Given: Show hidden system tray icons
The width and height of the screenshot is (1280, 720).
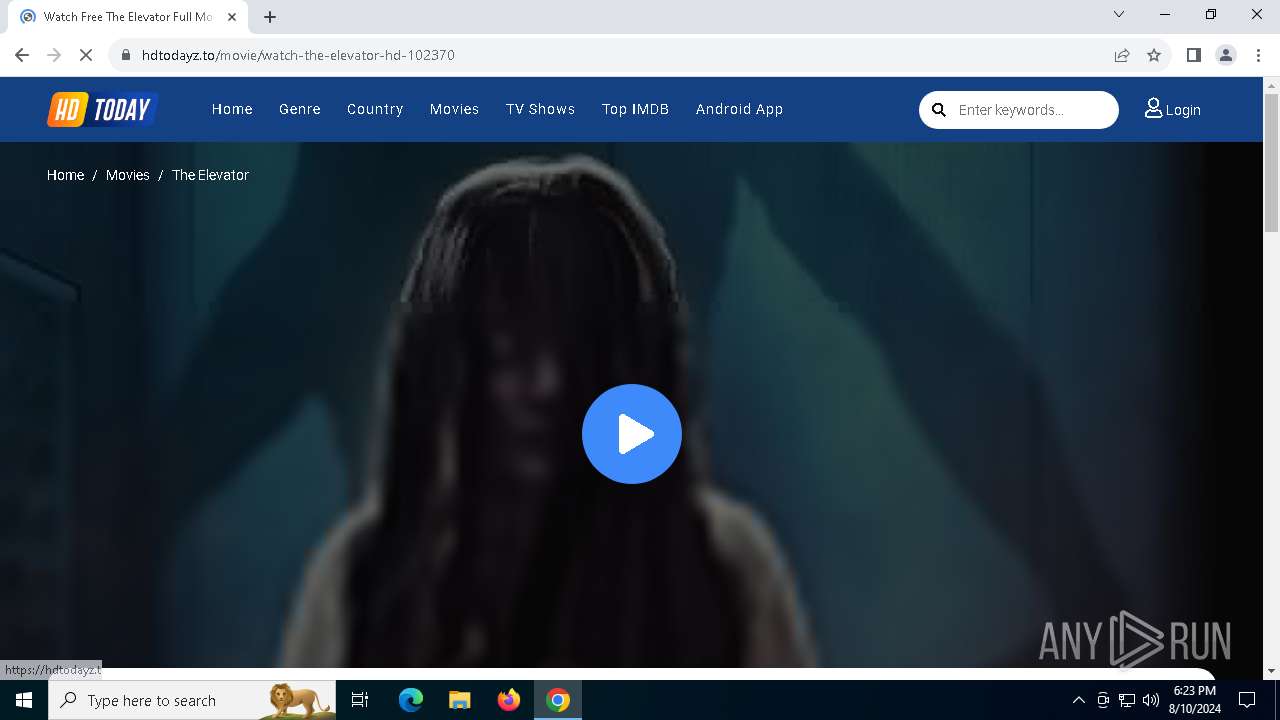Looking at the screenshot, I should 1078,700.
